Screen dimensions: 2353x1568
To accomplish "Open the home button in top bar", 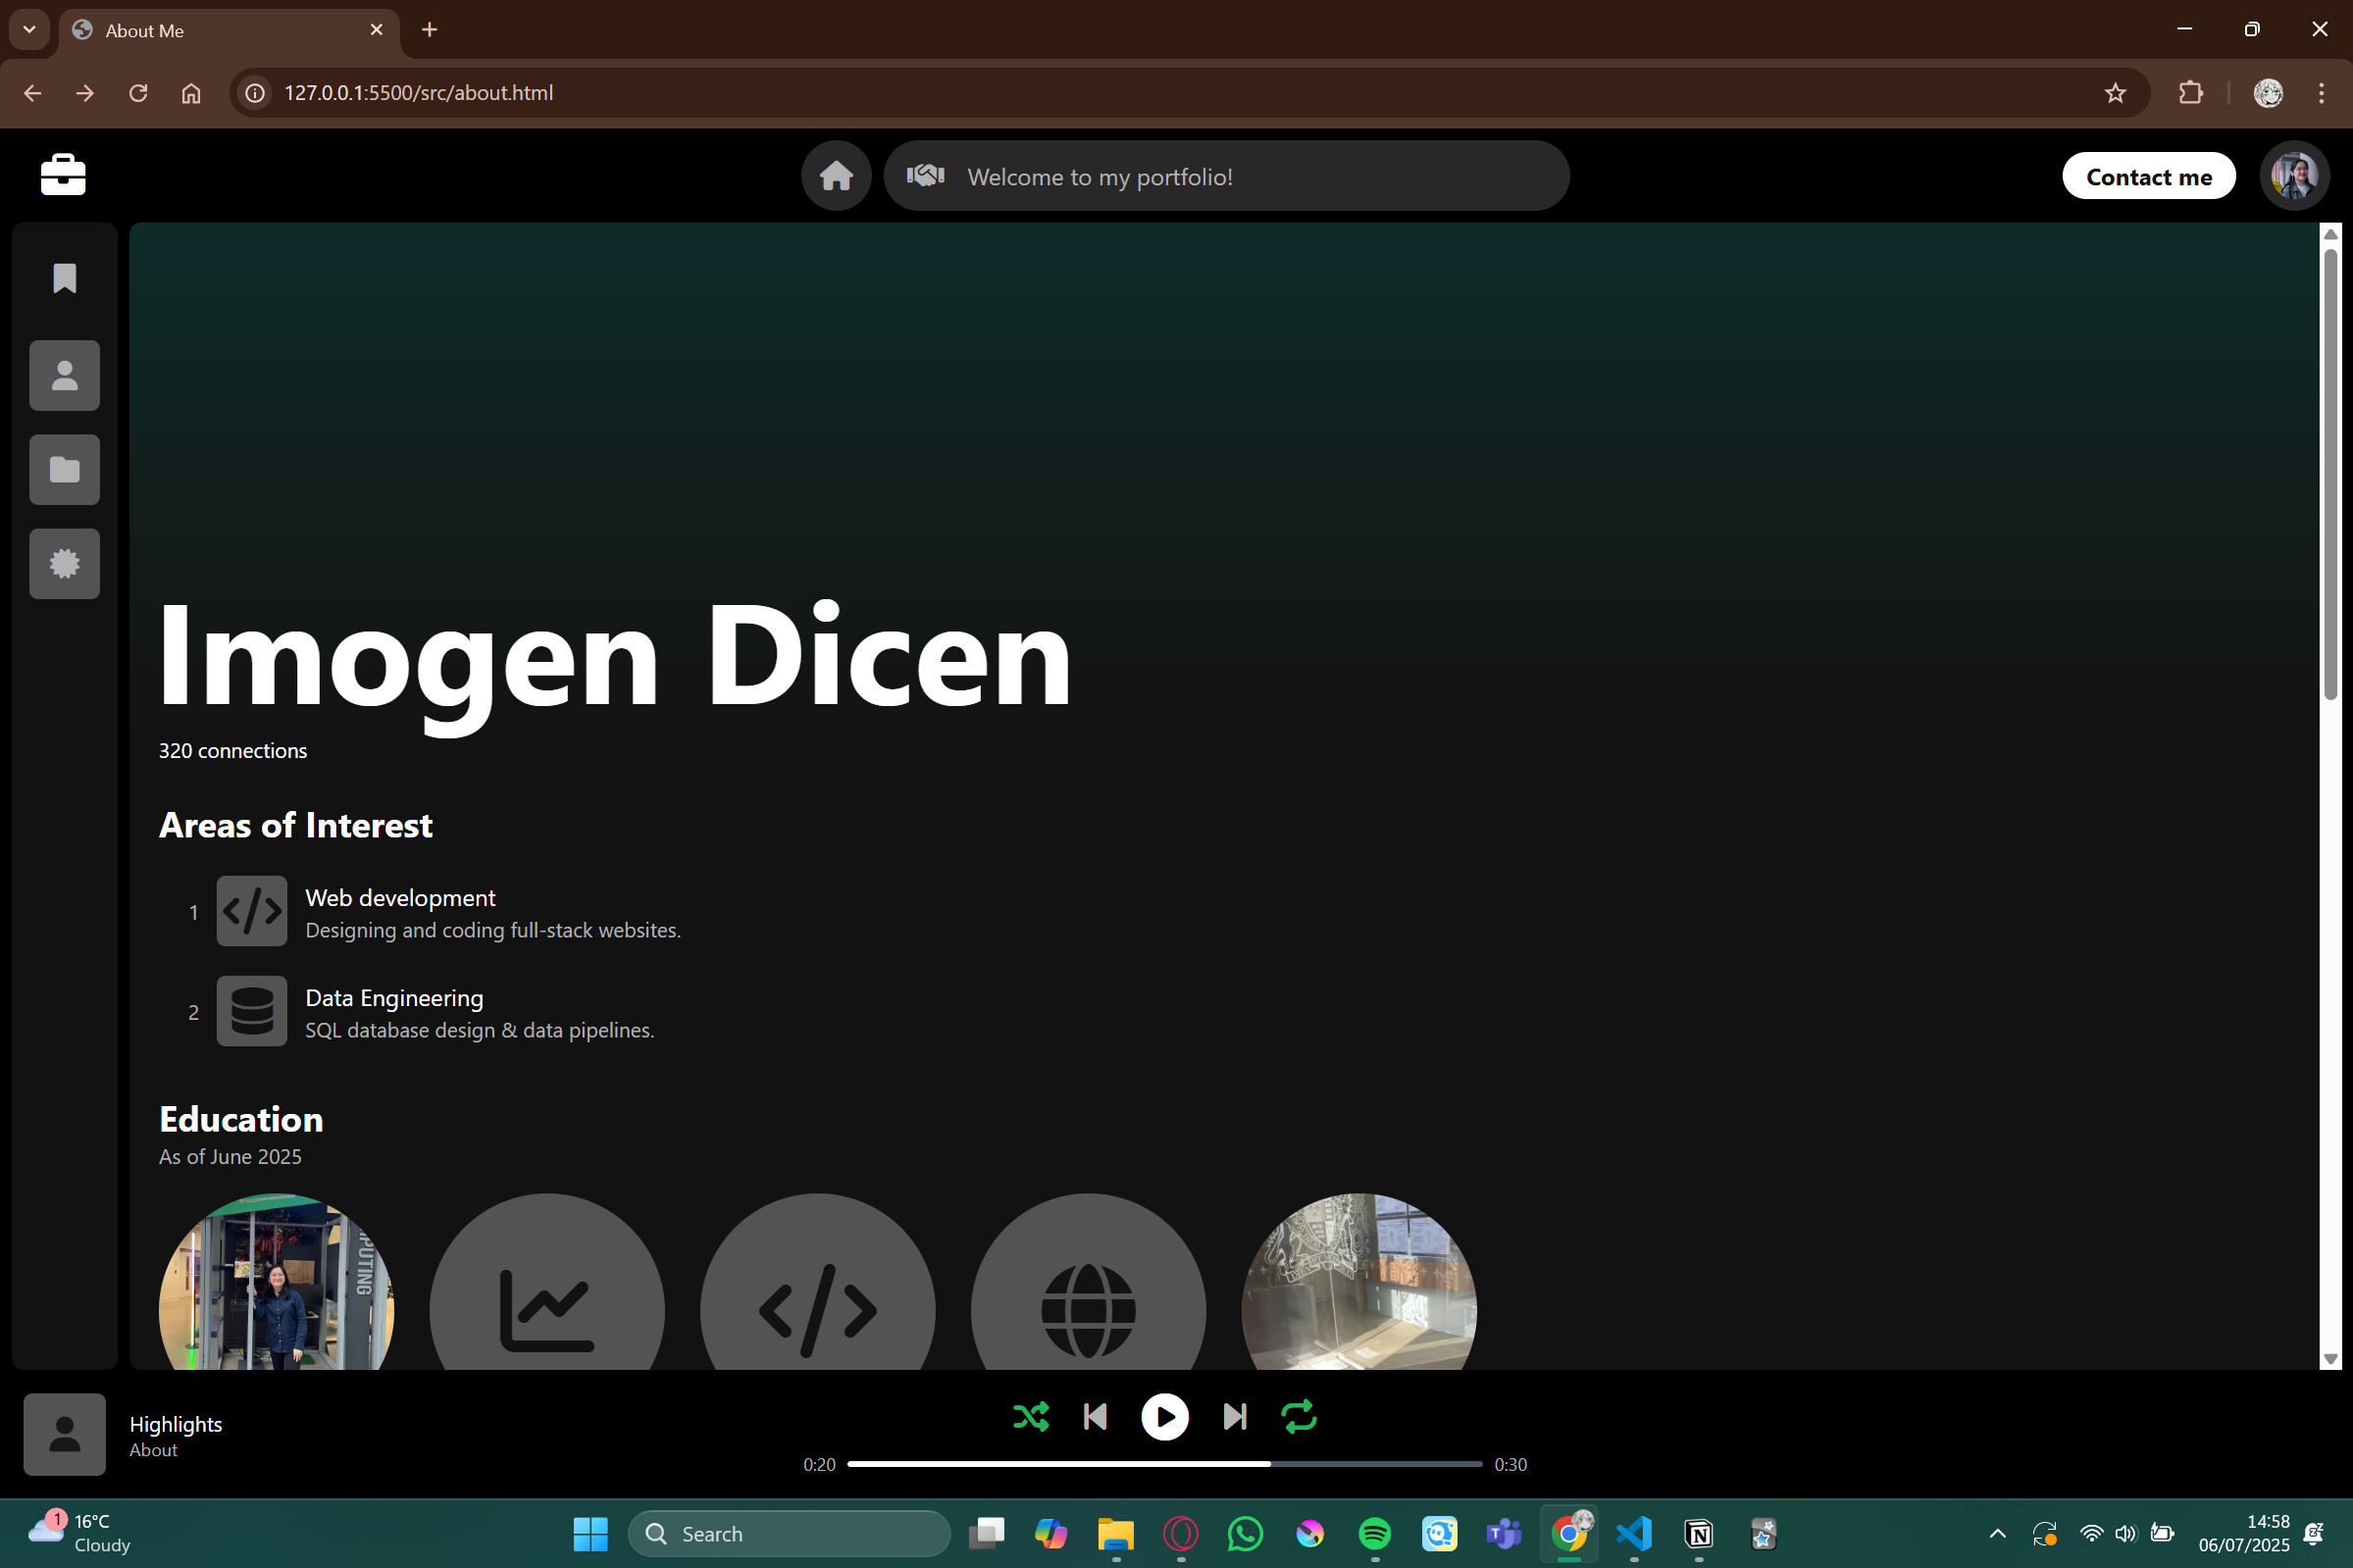I will click(x=836, y=176).
